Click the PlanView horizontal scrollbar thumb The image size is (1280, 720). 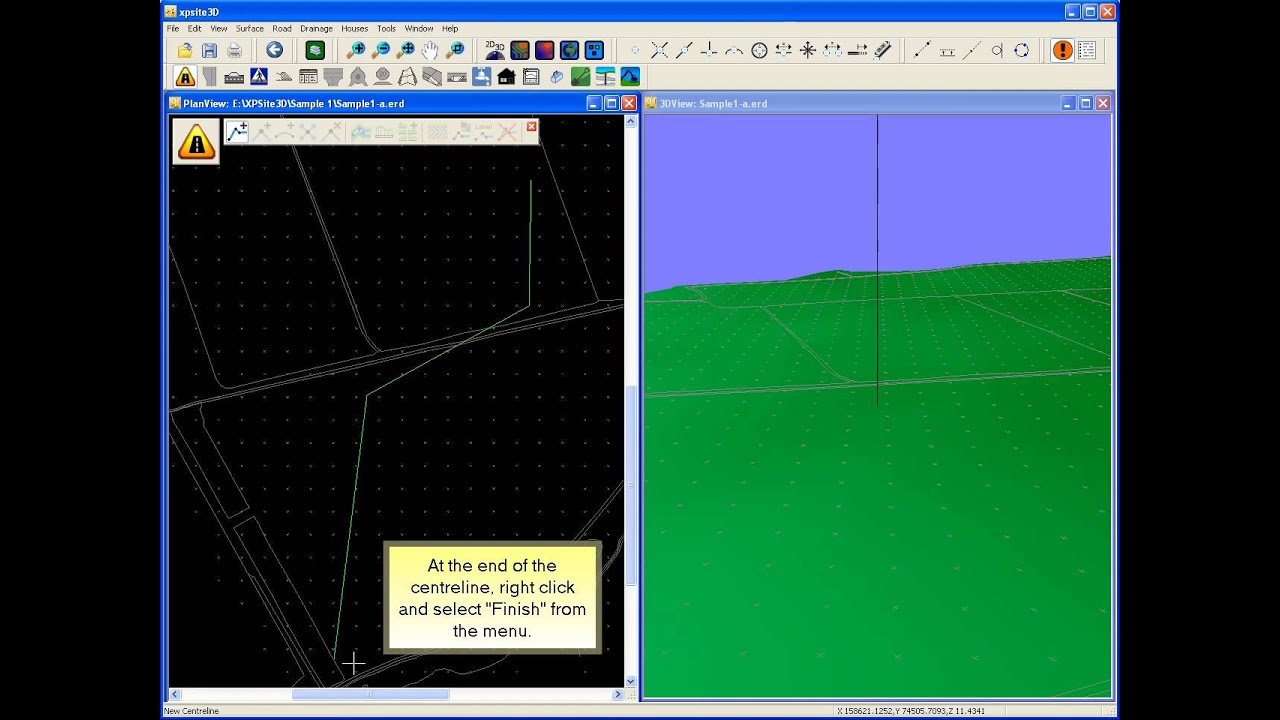click(x=370, y=694)
